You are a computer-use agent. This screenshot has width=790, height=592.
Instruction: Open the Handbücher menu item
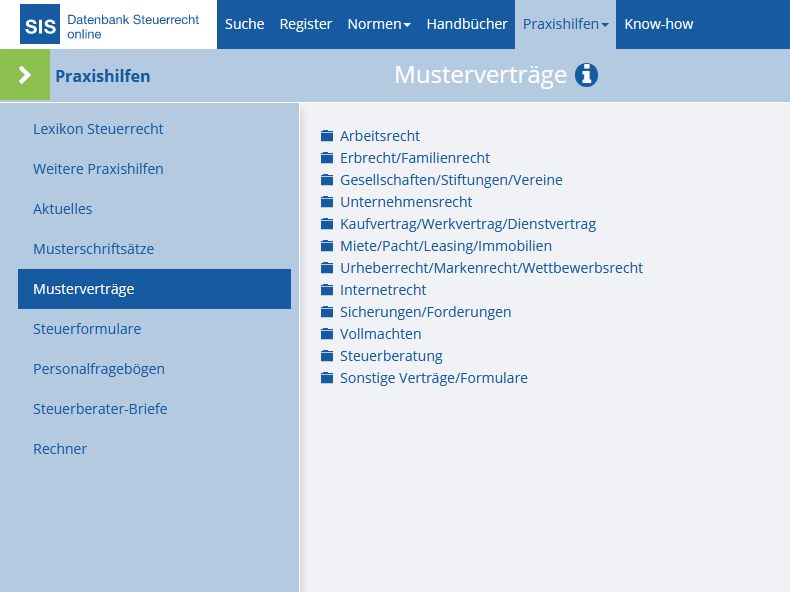pyautogui.click(x=467, y=24)
